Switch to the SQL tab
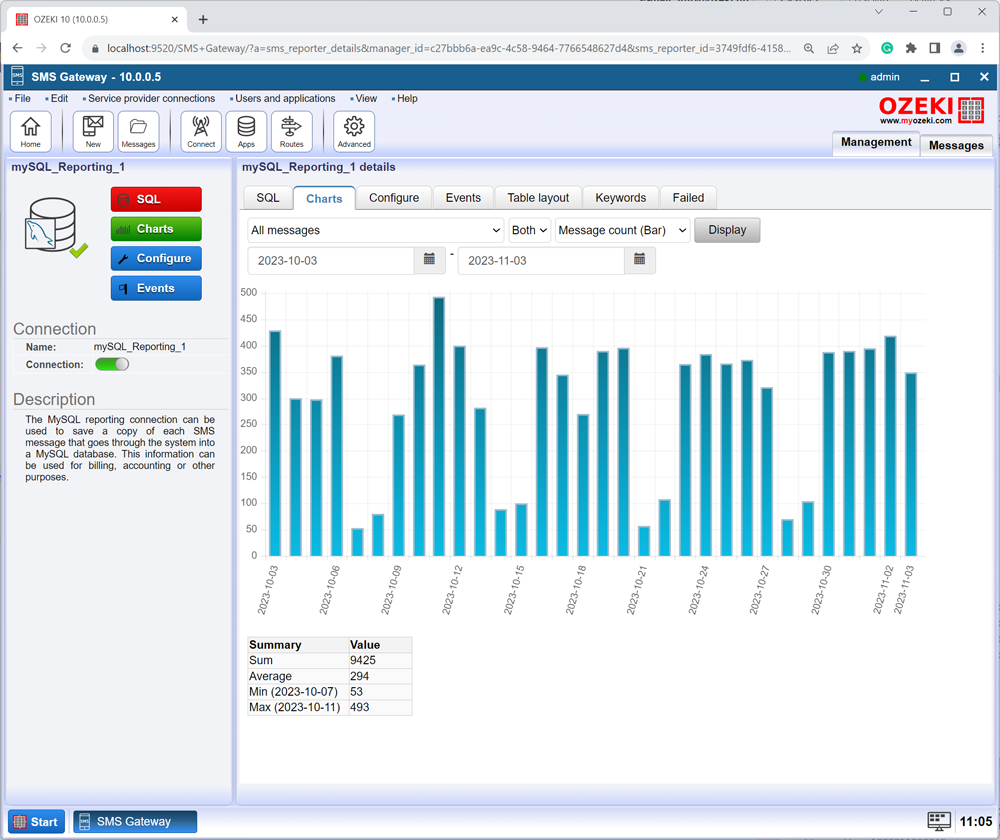 pyautogui.click(x=268, y=198)
